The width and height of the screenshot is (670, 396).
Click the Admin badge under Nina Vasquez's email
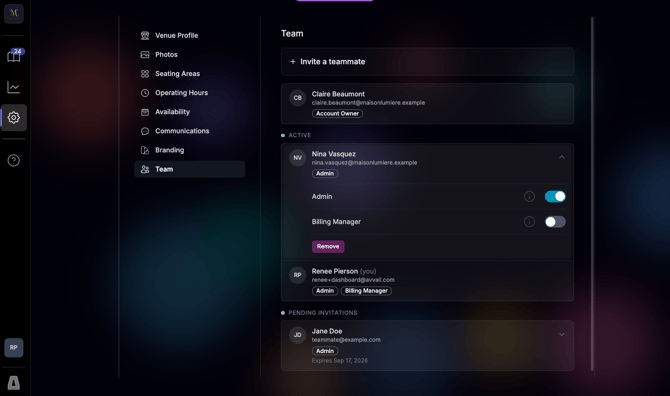325,173
